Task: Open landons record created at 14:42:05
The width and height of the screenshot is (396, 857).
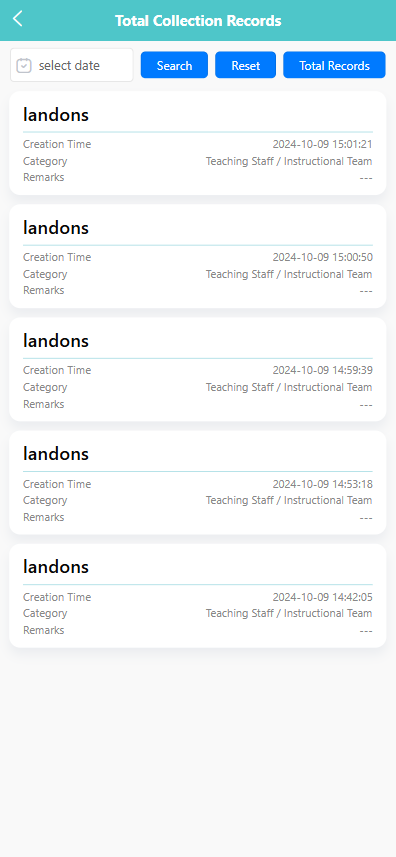Action: [x=198, y=596]
